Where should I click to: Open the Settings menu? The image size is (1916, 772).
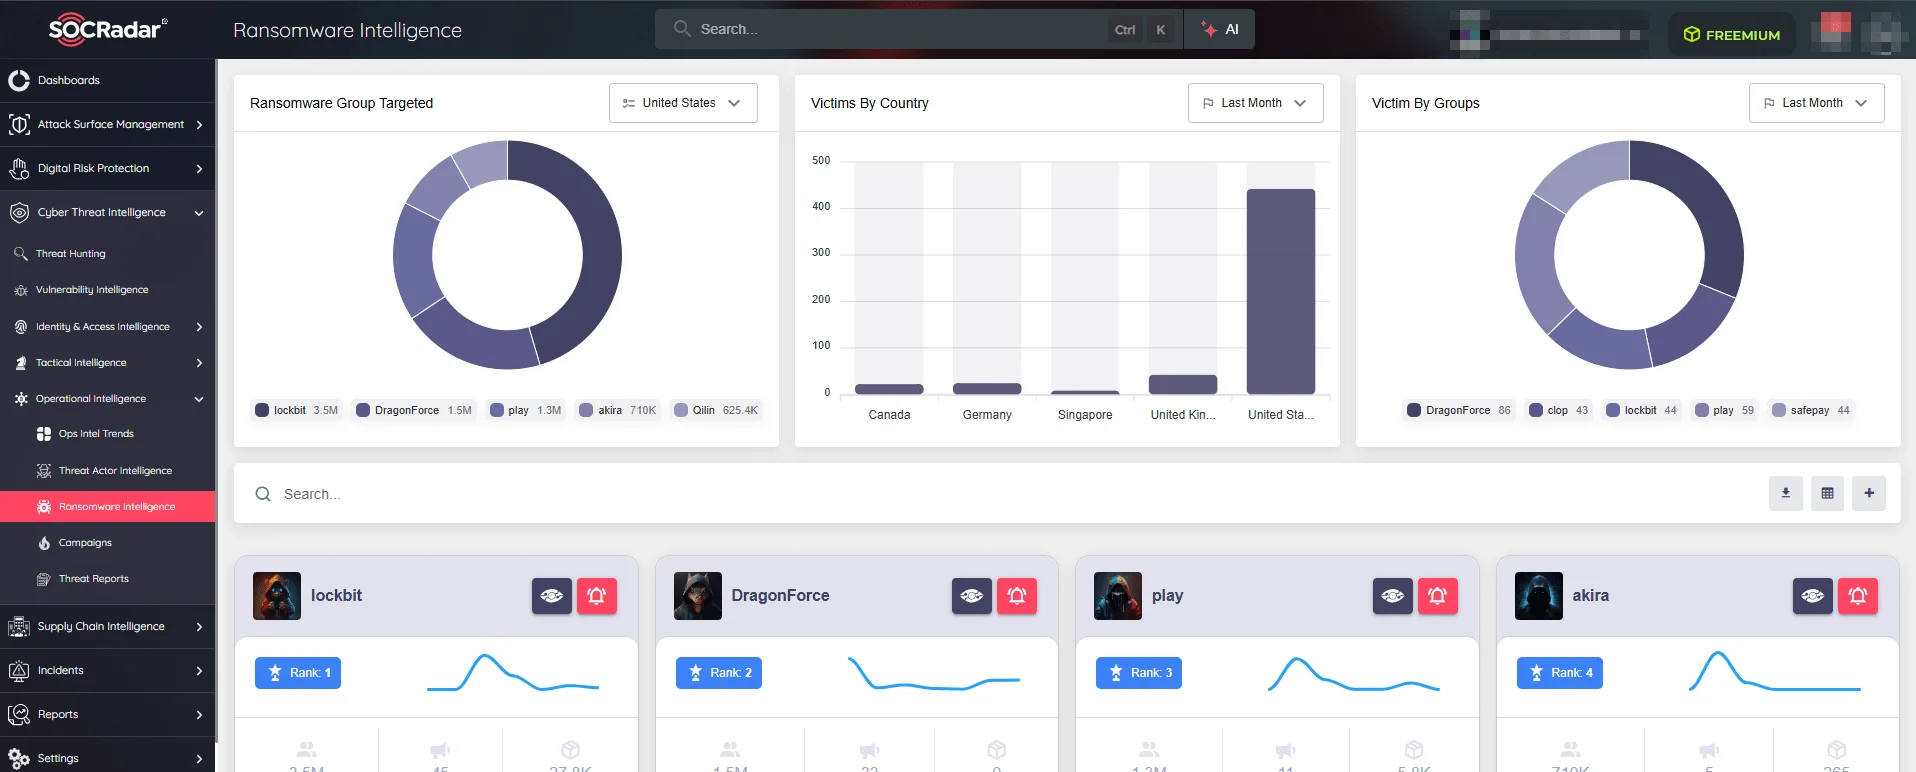[x=107, y=757]
